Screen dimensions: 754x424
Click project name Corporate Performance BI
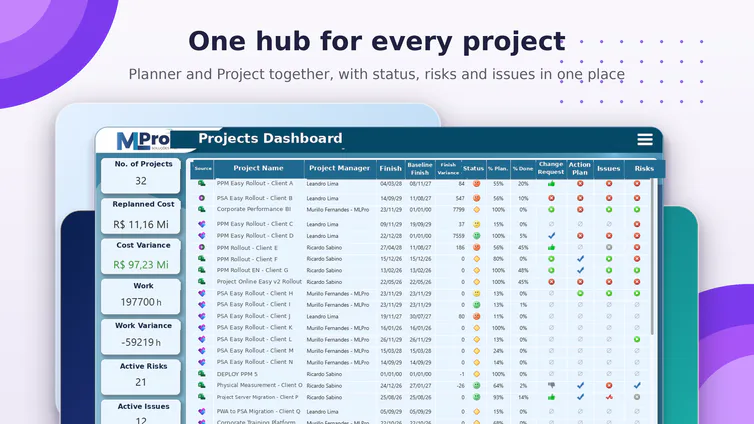click(x=253, y=209)
